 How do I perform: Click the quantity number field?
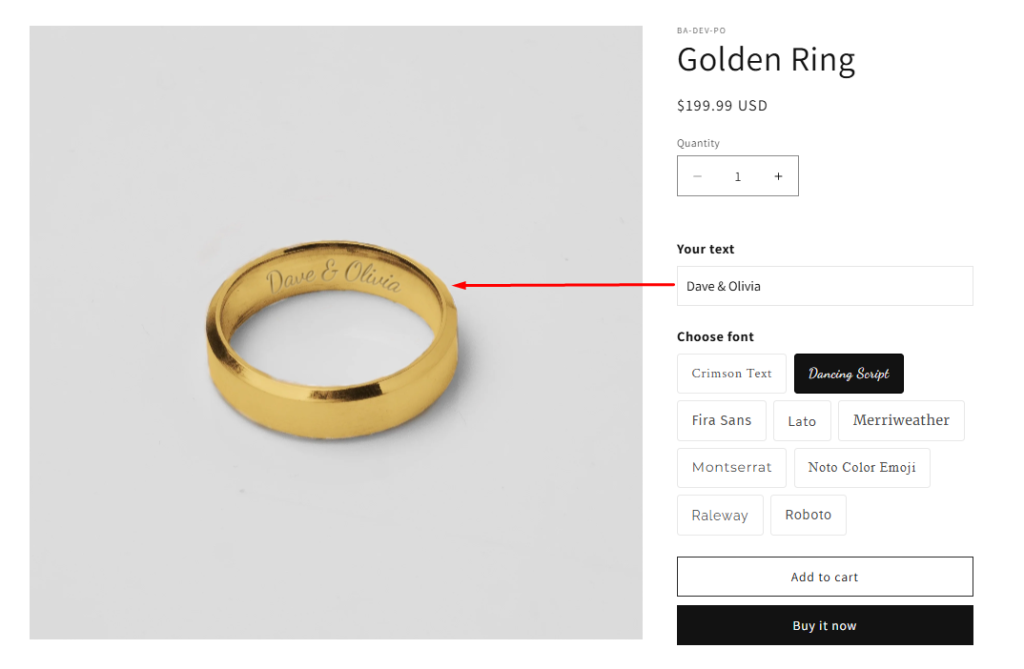(x=738, y=176)
